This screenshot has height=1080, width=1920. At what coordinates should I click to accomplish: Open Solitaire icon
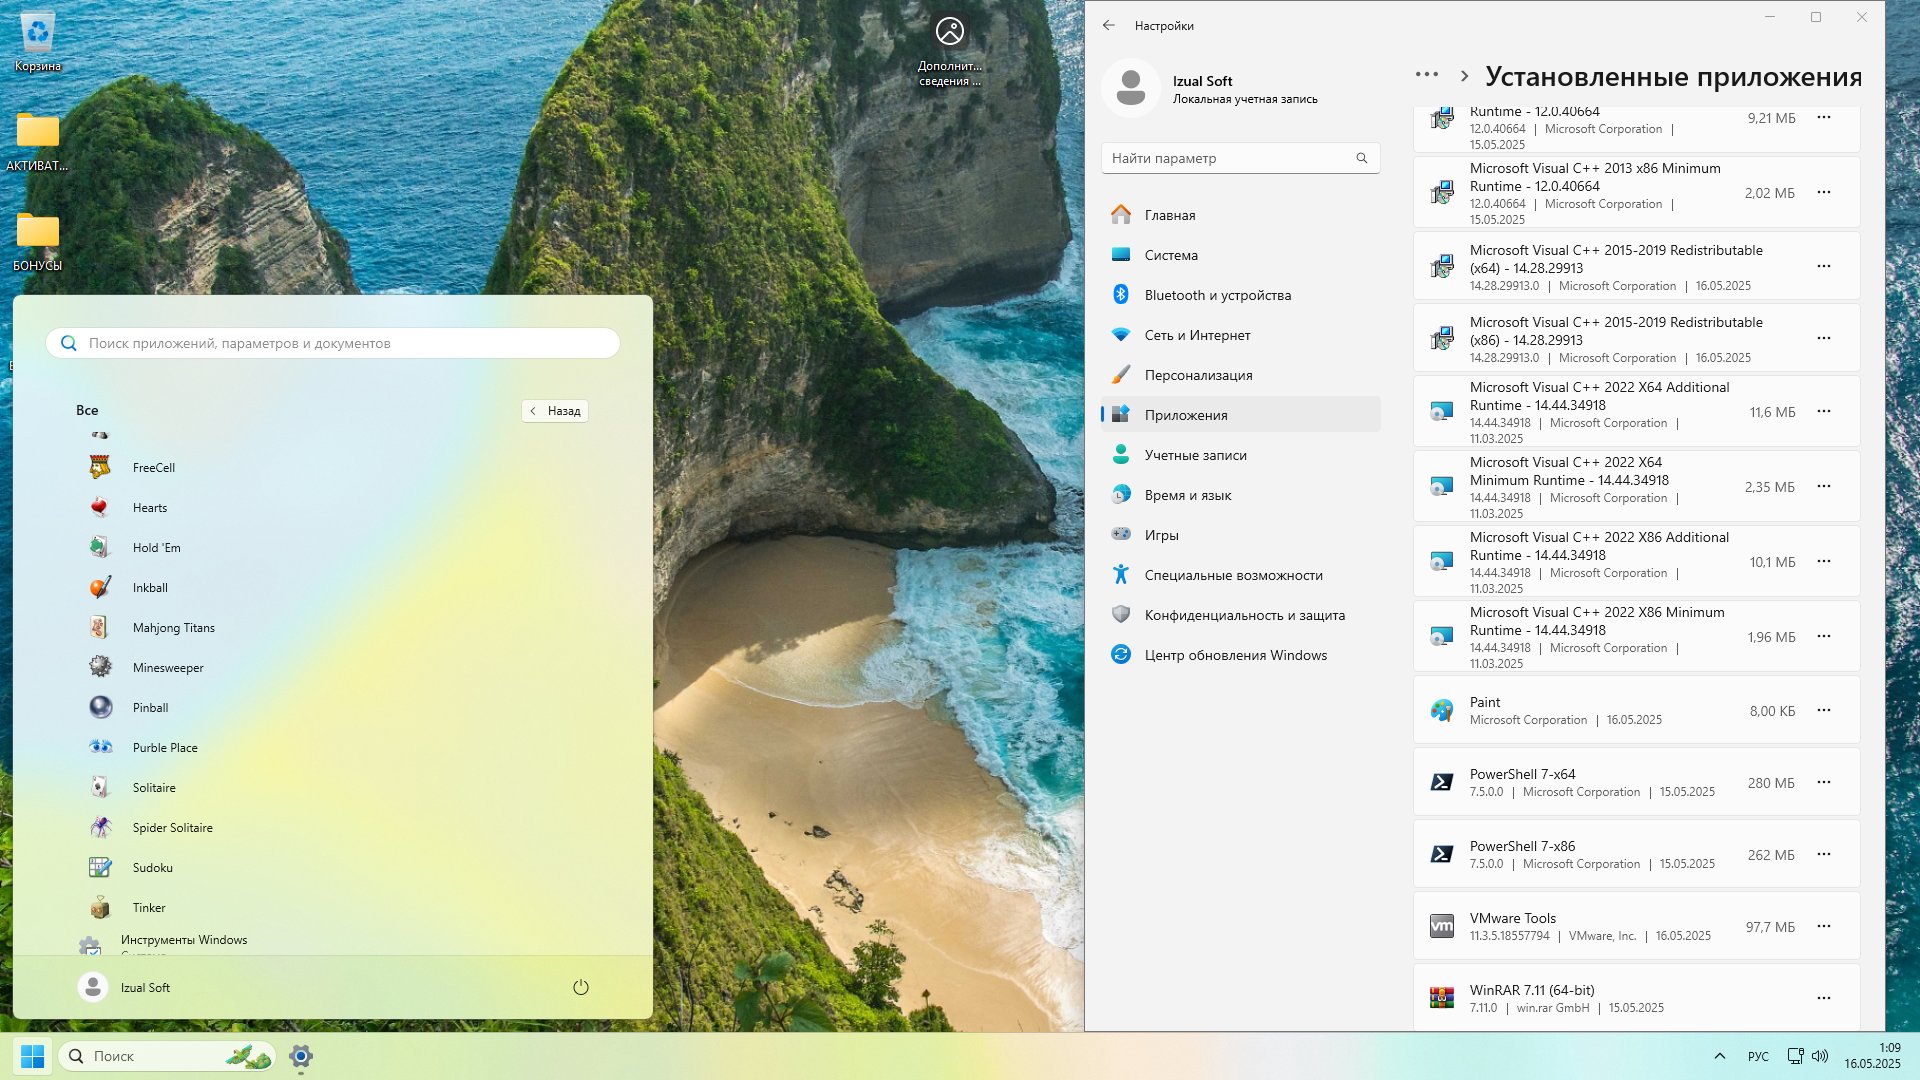(100, 787)
